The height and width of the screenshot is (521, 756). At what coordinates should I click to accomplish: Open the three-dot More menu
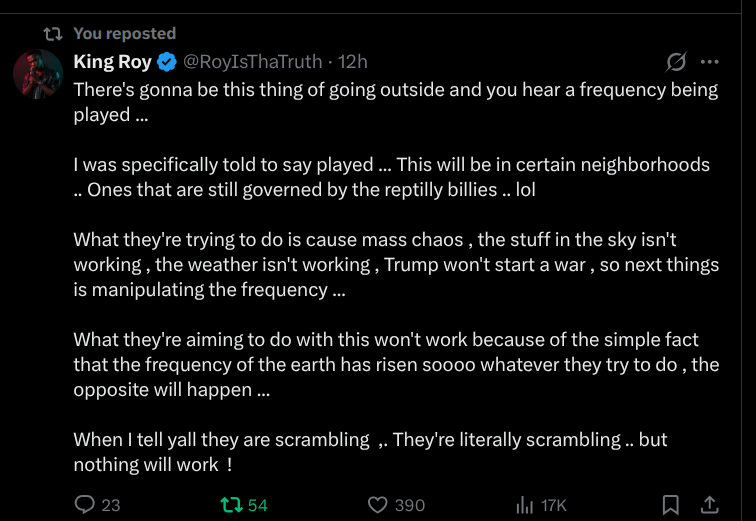tap(709, 62)
